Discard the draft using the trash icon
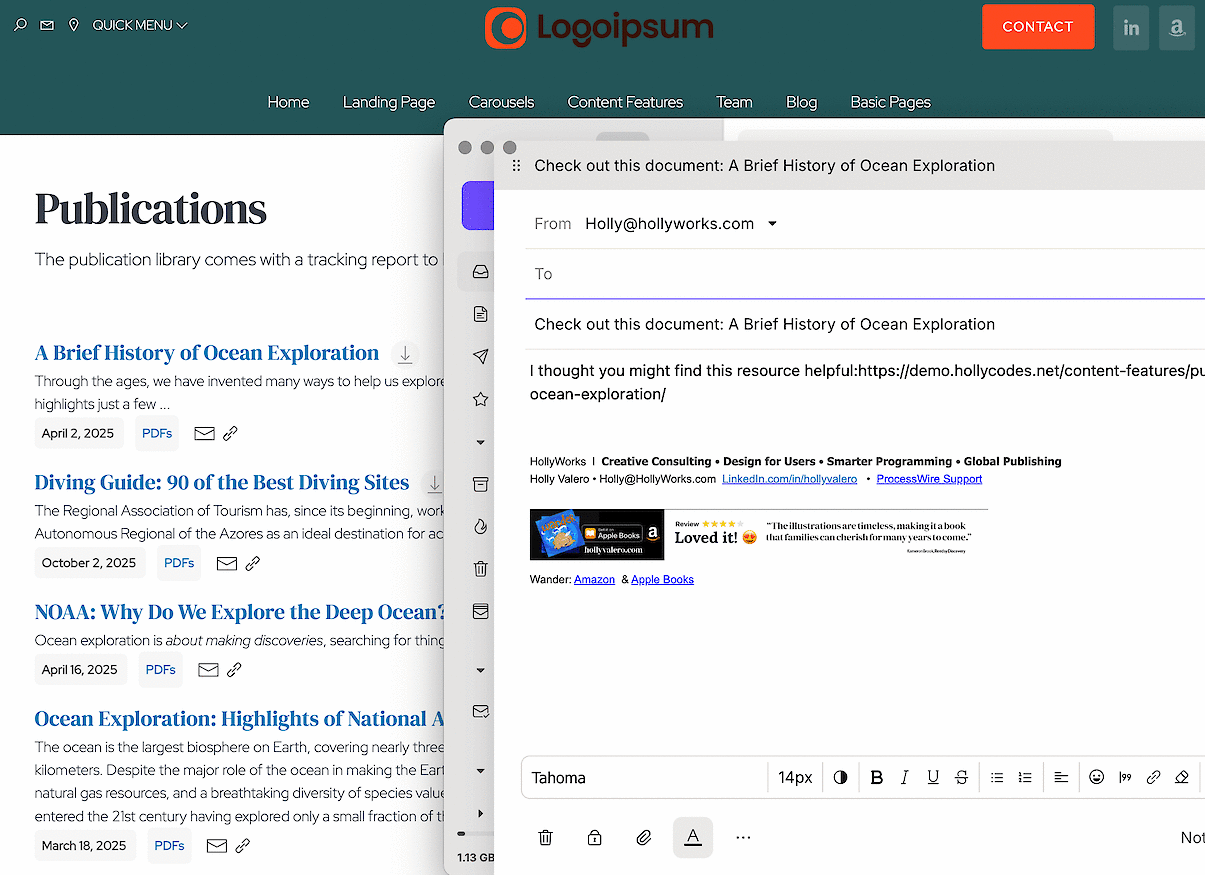The height and width of the screenshot is (875, 1205). click(545, 838)
